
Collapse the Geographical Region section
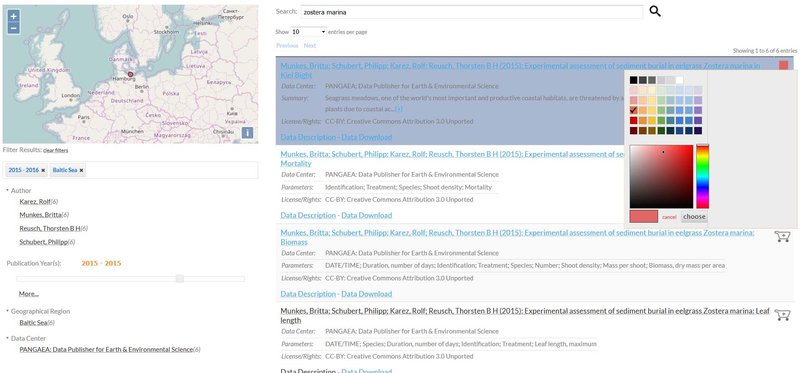(x=8, y=311)
